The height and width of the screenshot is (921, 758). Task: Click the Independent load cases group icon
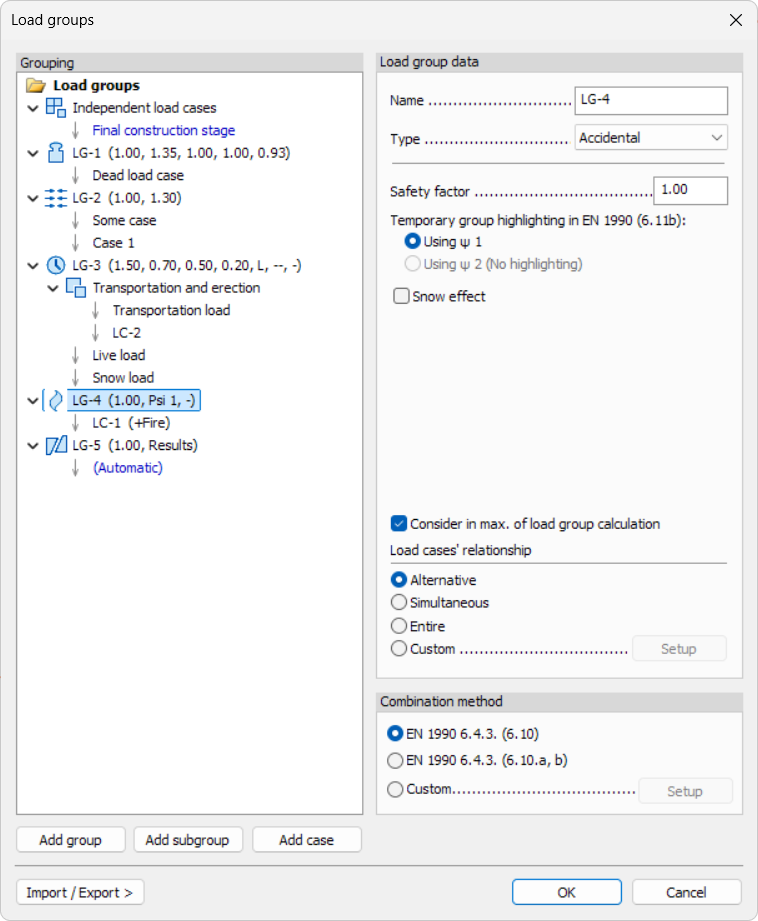56,108
